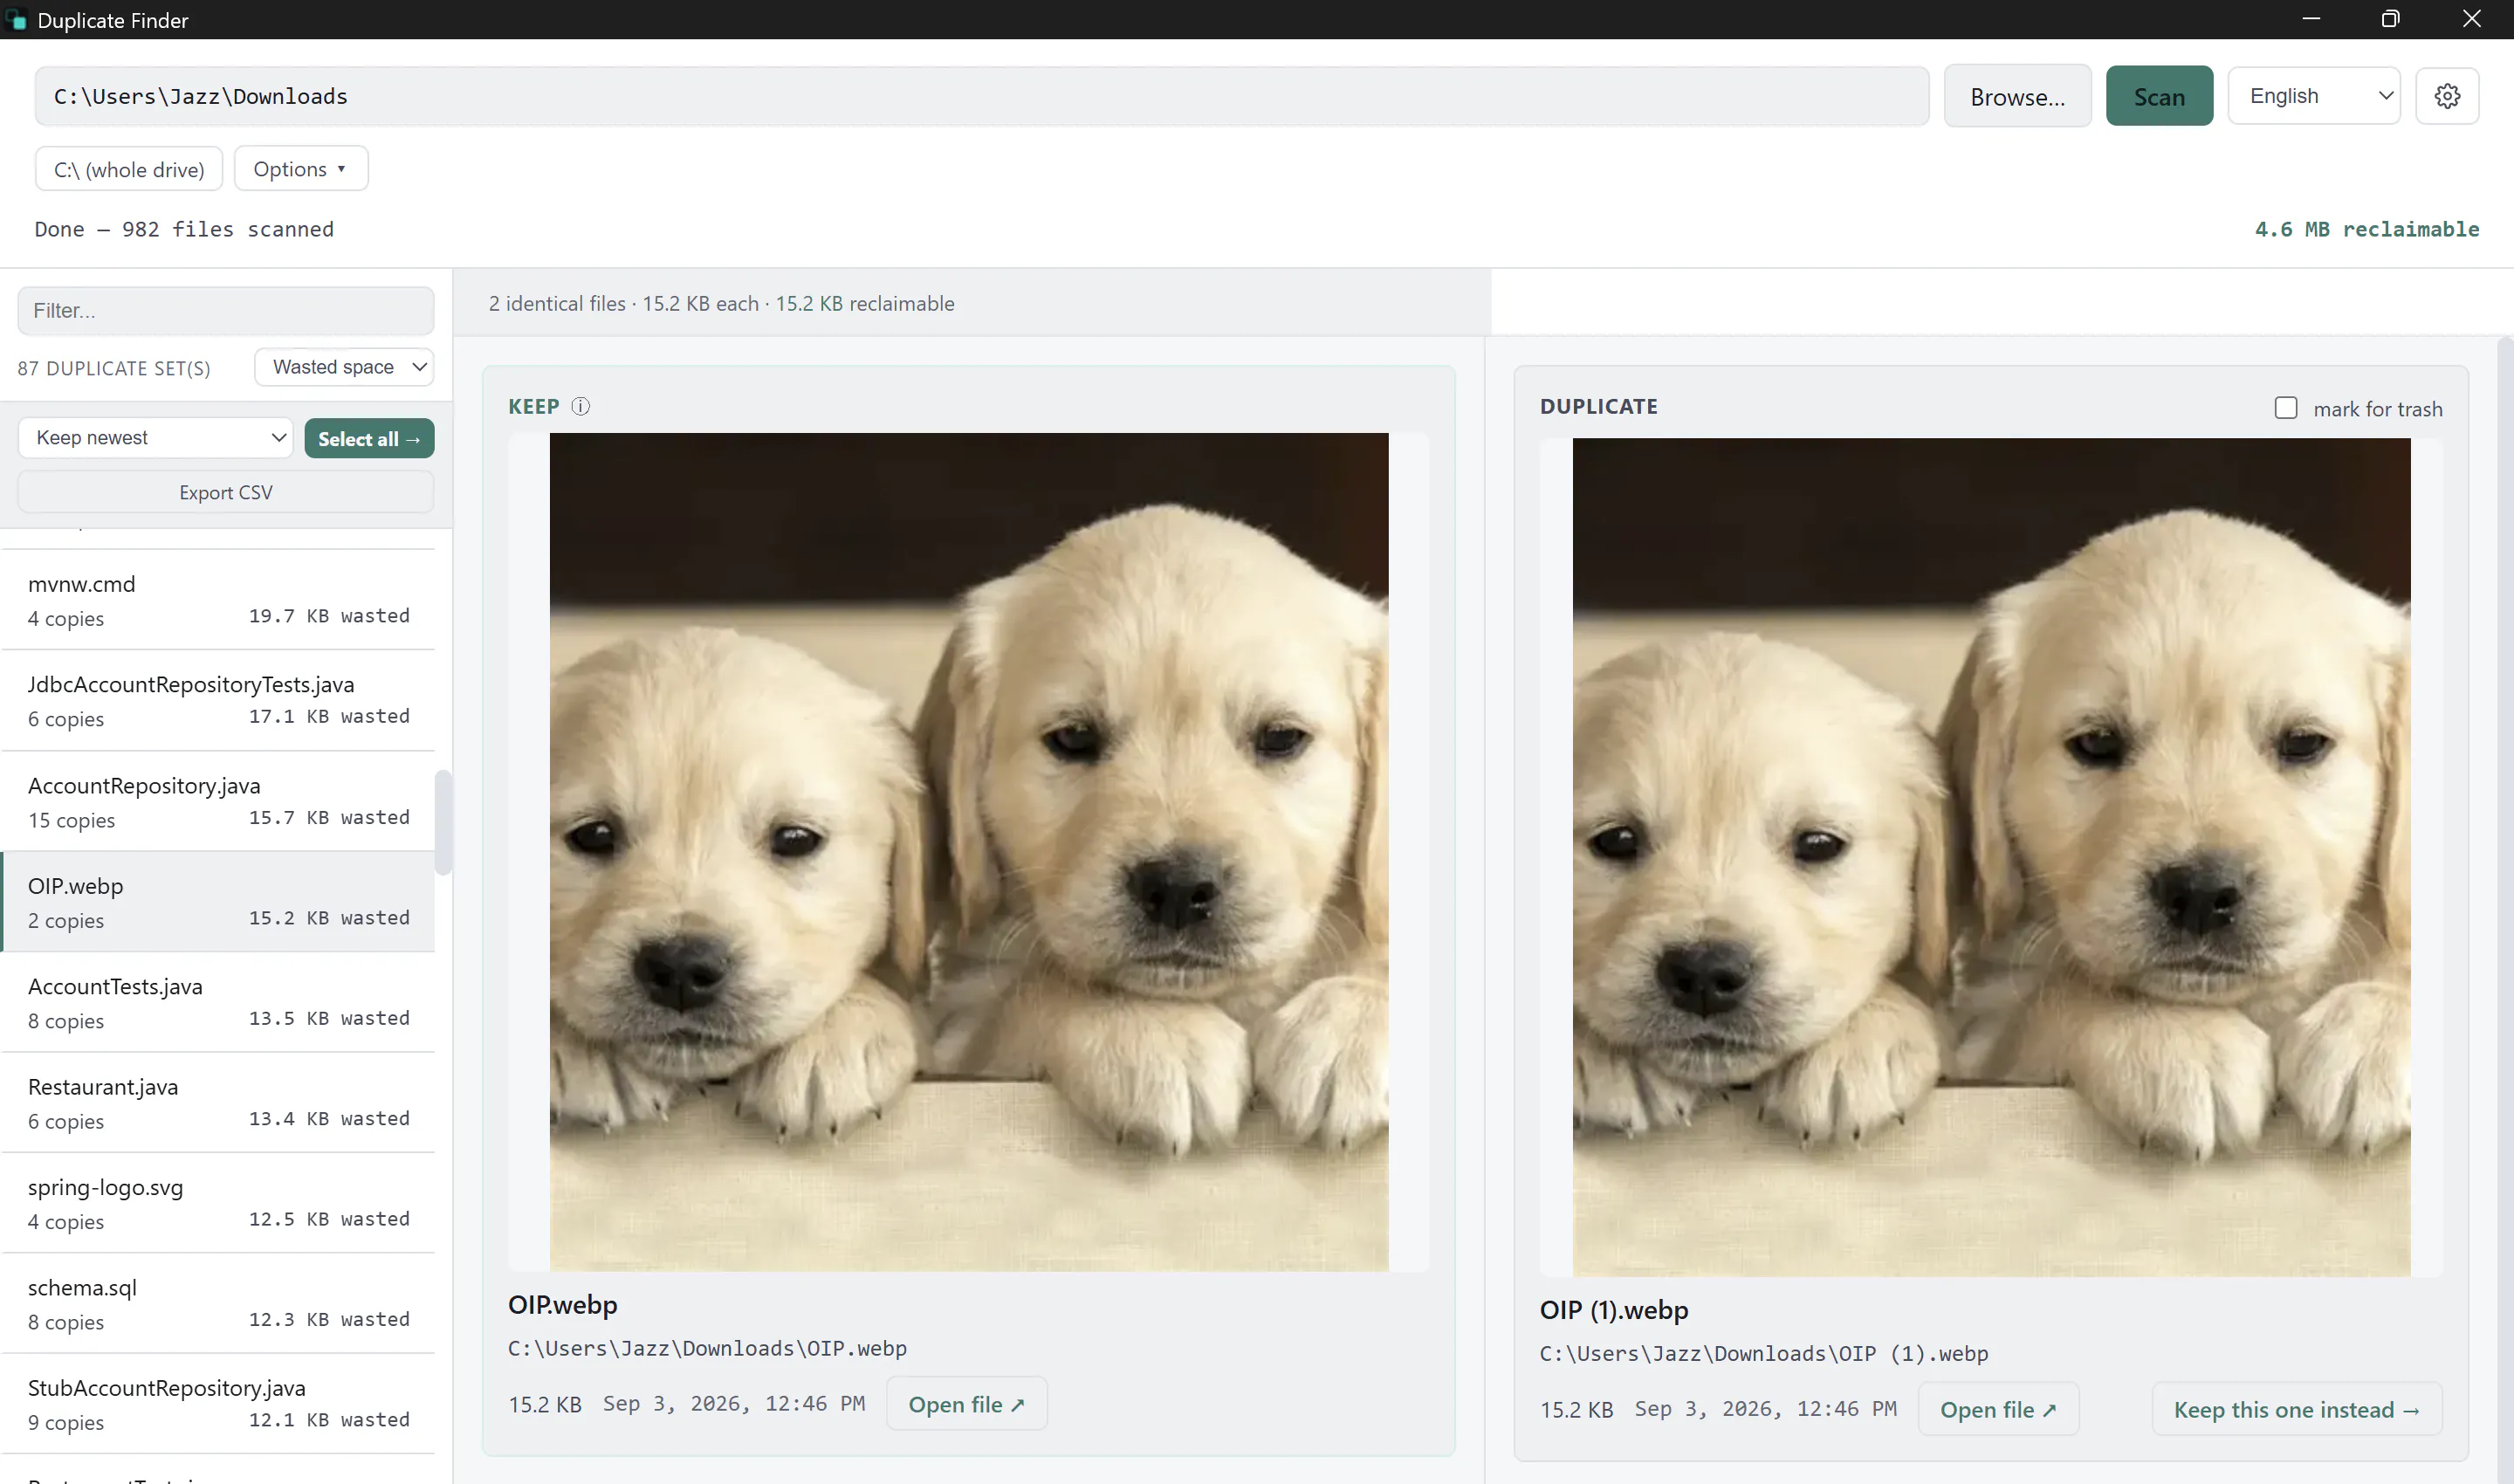Select StubAccountRepository.java duplicate set
The image size is (2514, 1484).
point(218,1405)
